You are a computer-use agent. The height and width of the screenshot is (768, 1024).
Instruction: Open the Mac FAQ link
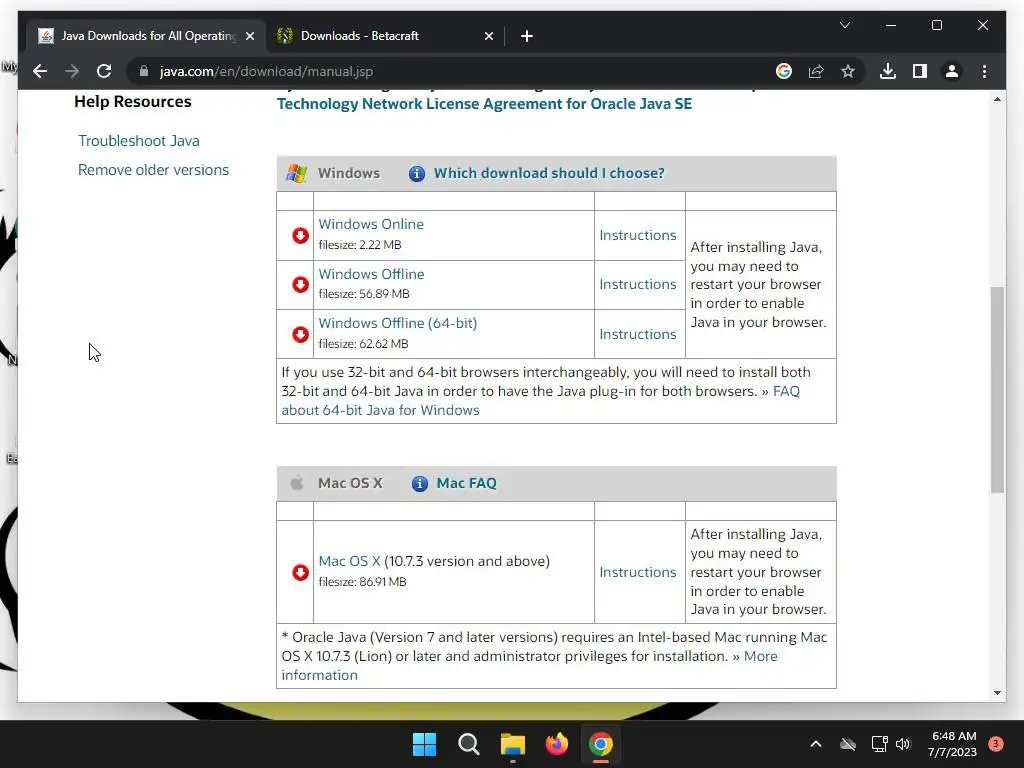(x=466, y=483)
